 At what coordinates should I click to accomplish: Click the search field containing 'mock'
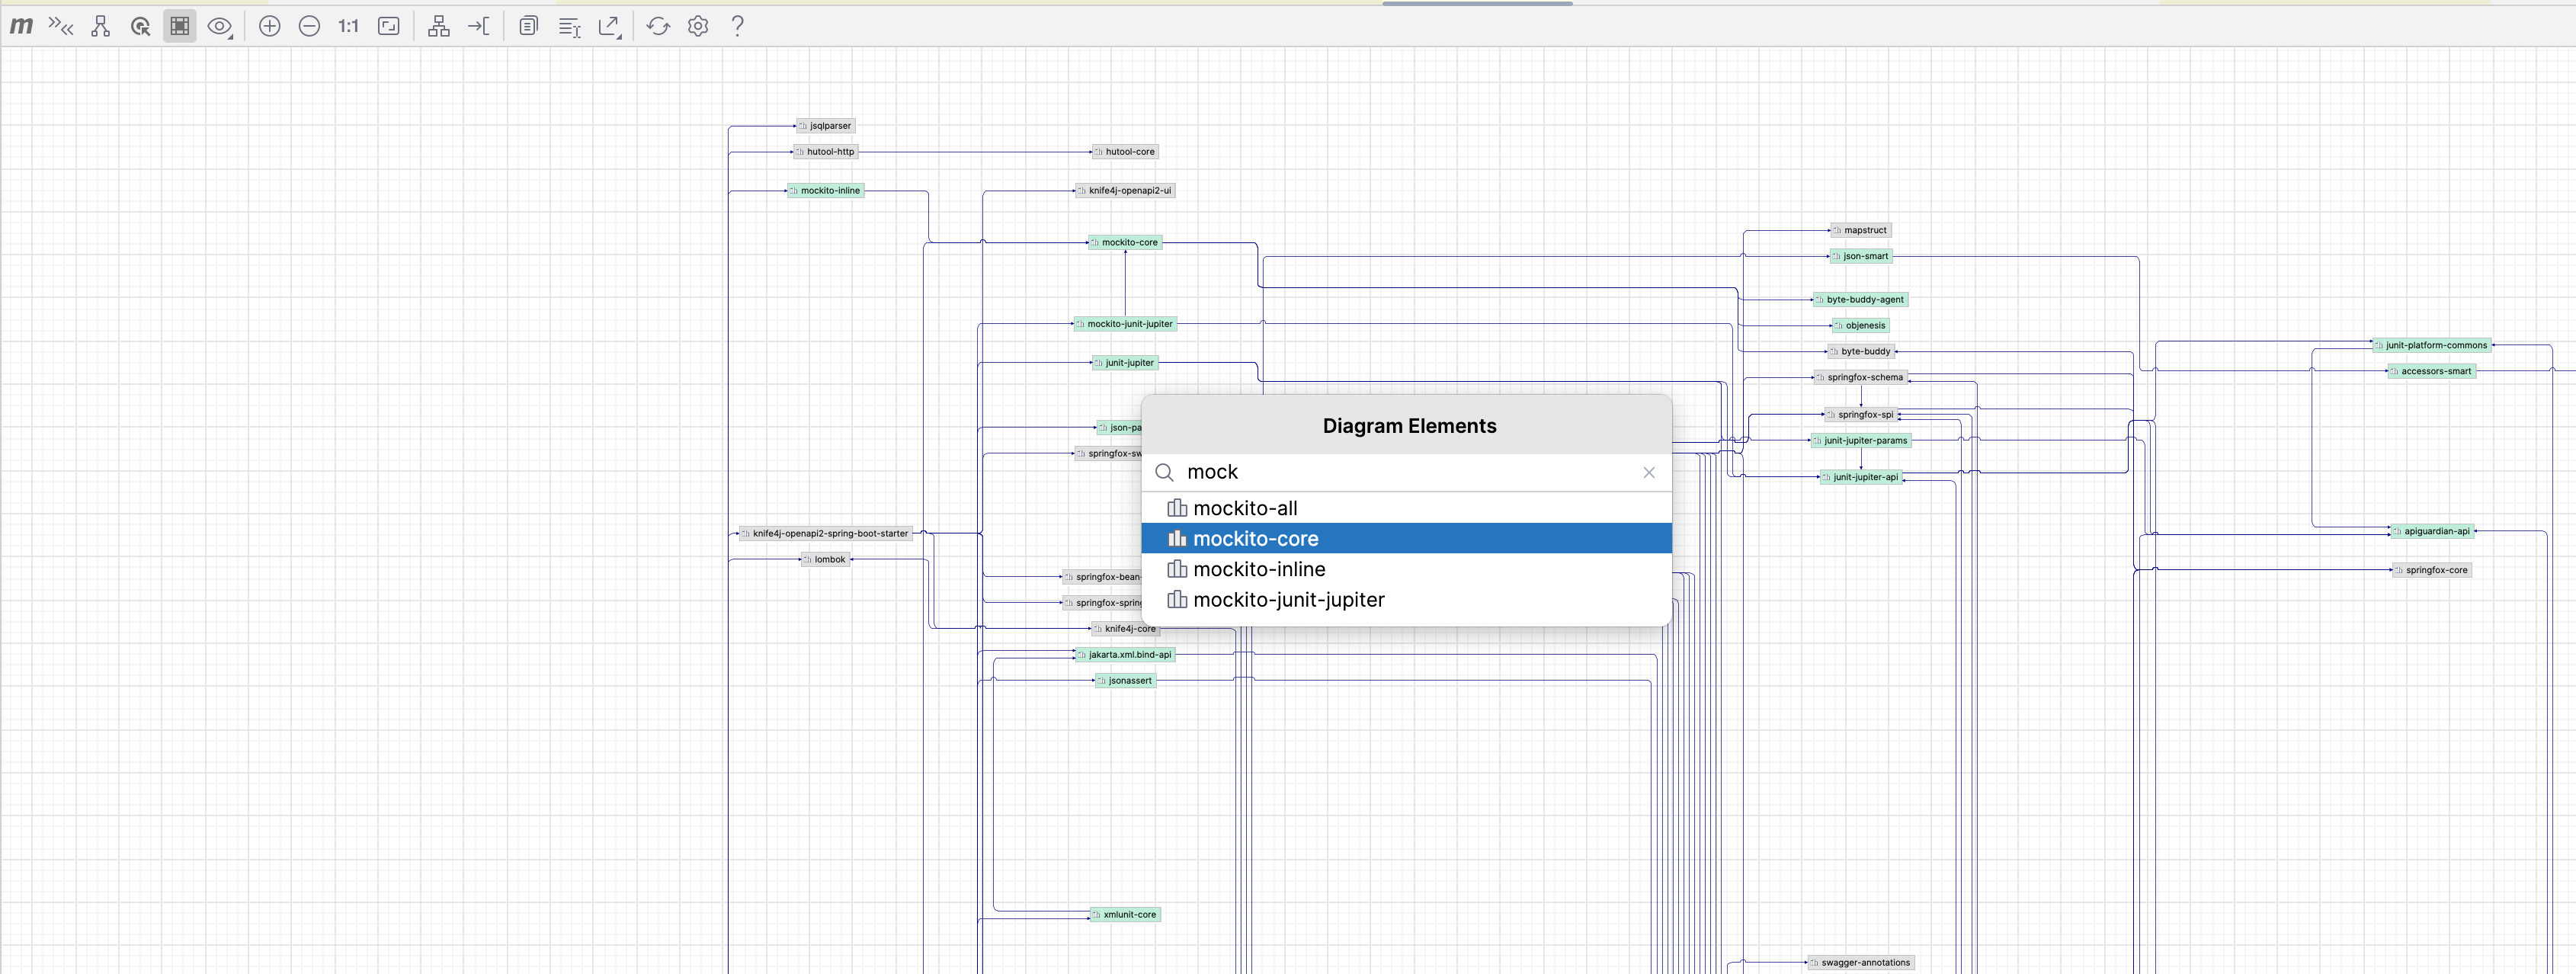(x=1406, y=472)
